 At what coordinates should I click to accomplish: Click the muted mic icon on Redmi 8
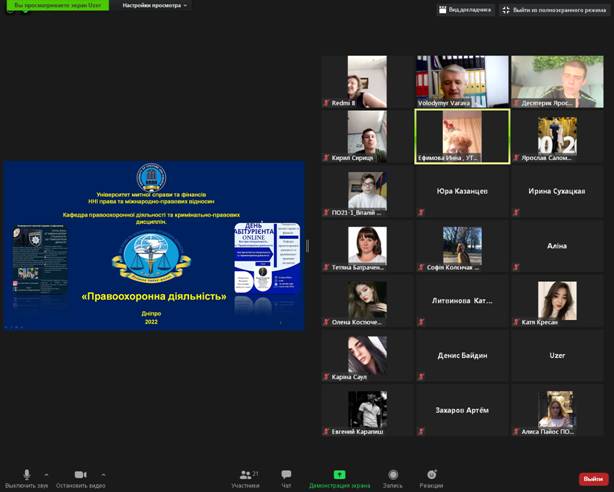[326, 103]
